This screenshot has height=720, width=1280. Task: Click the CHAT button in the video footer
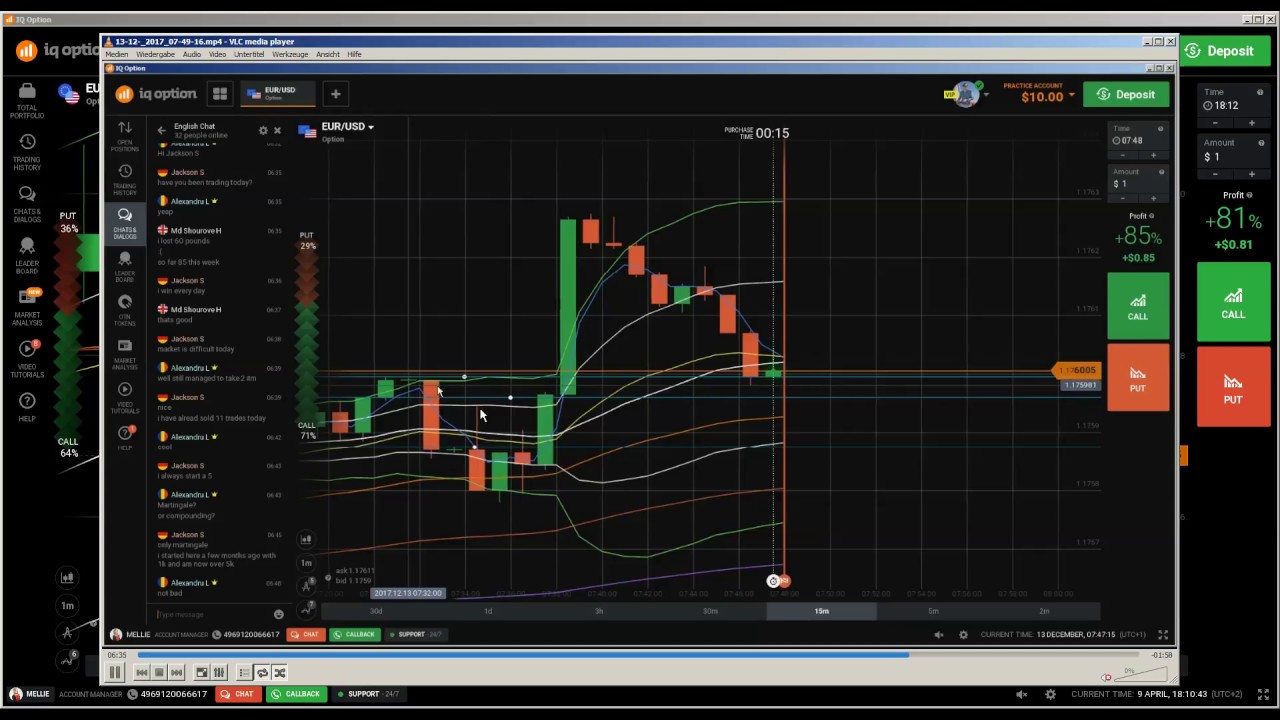click(305, 634)
